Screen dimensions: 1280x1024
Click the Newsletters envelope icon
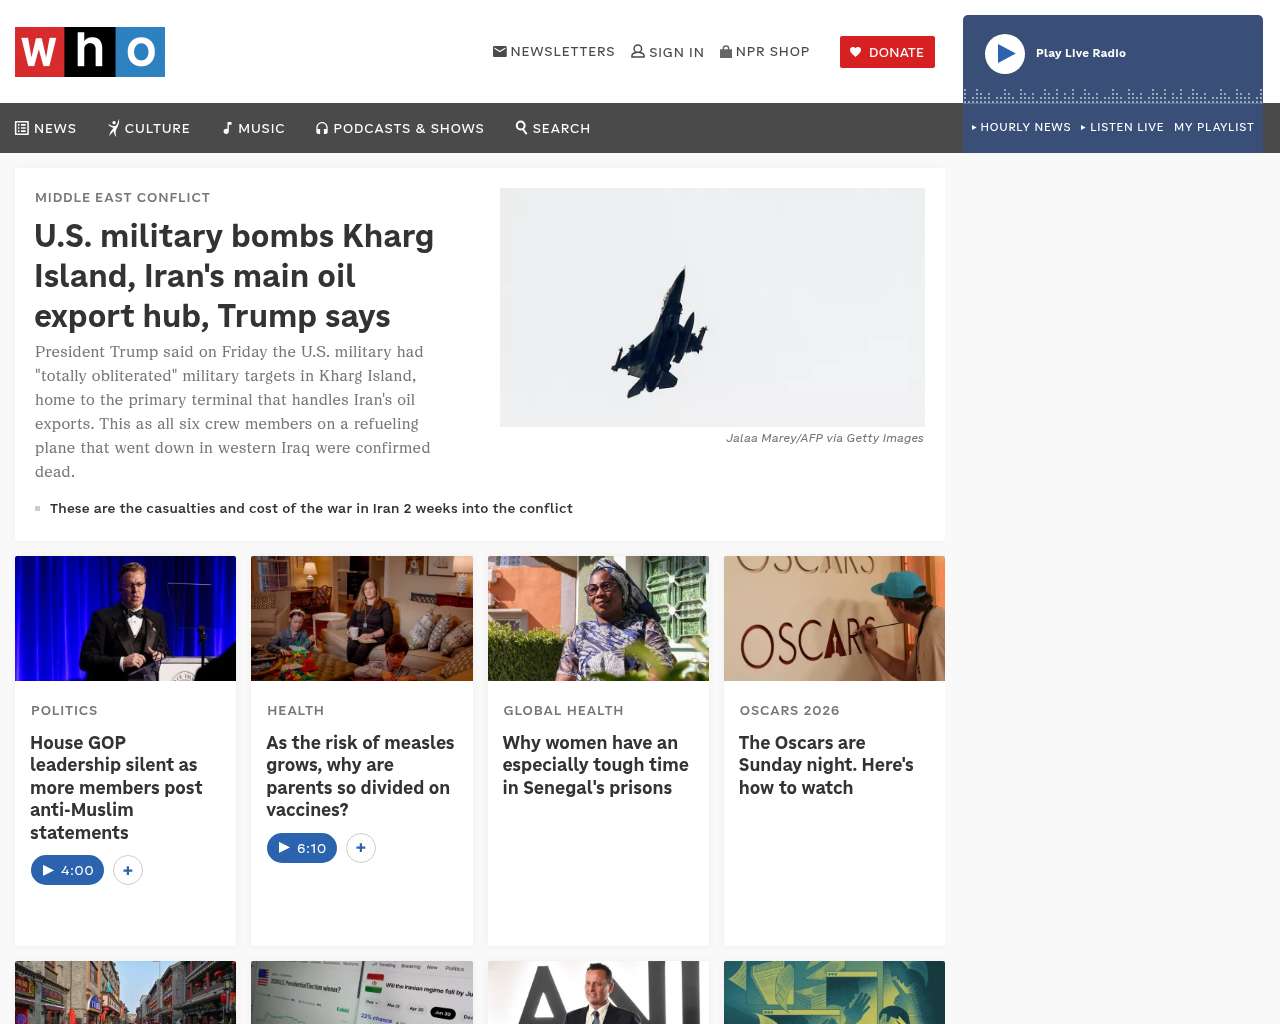500,51
